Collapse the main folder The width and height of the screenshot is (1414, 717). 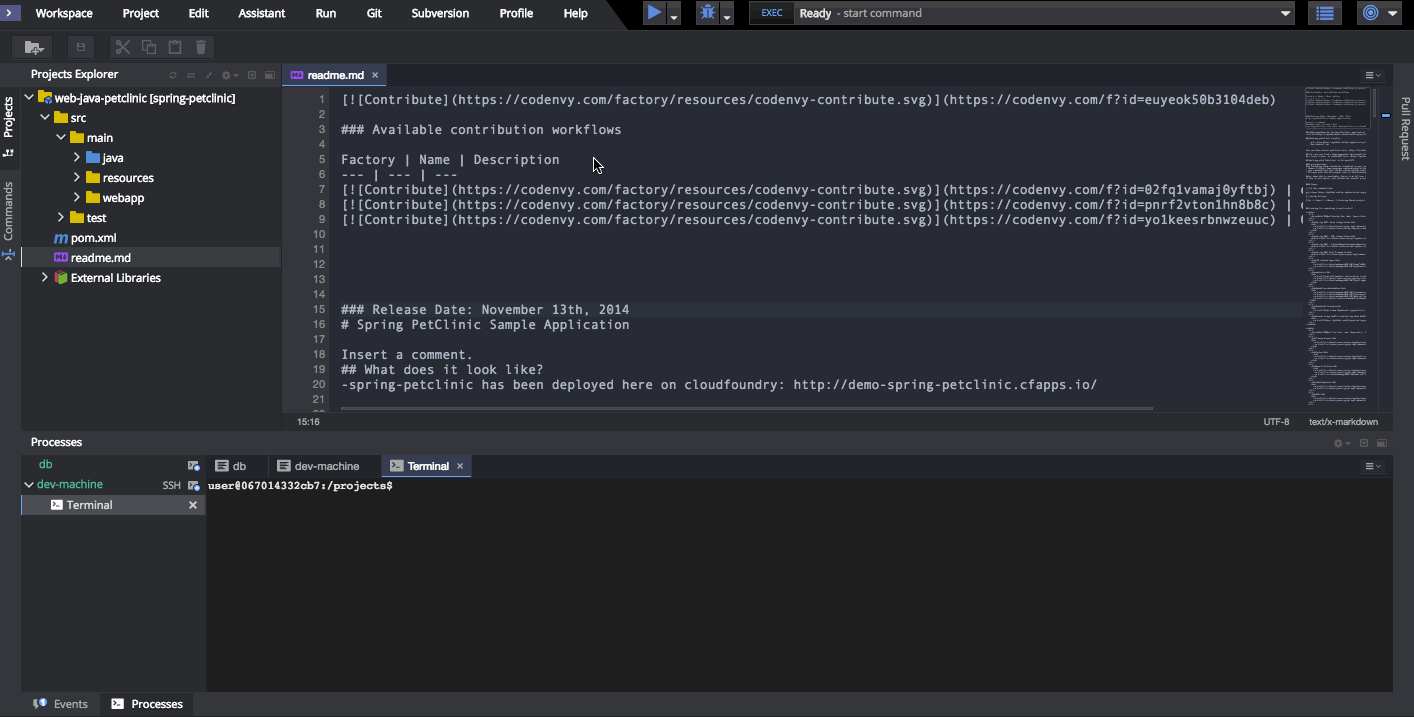[x=61, y=138]
